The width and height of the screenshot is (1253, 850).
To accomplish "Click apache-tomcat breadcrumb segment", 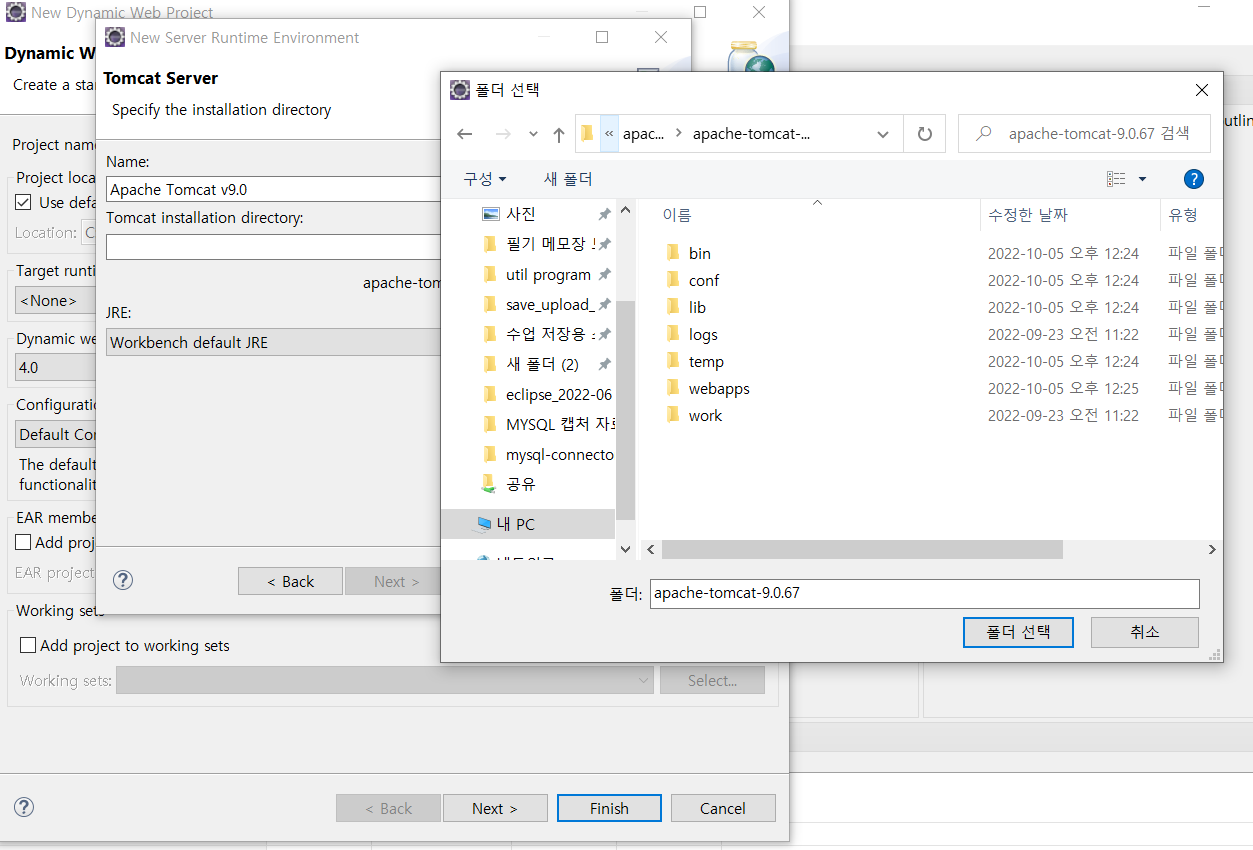I will [x=751, y=134].
